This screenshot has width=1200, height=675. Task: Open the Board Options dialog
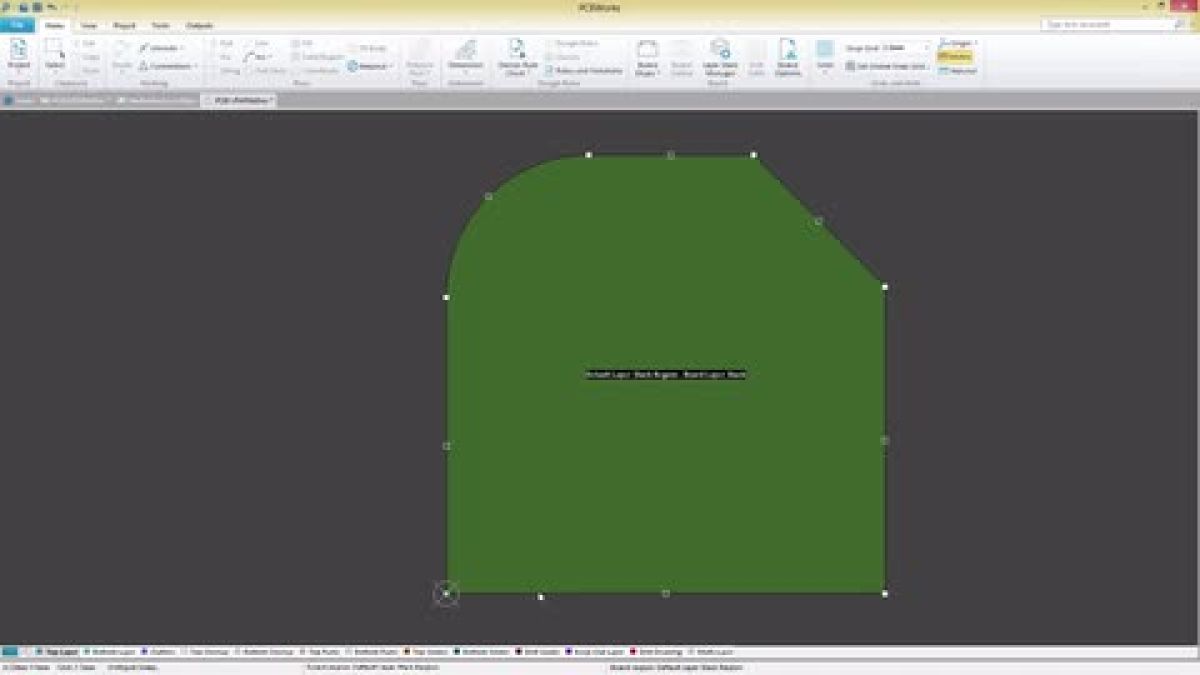790,55
